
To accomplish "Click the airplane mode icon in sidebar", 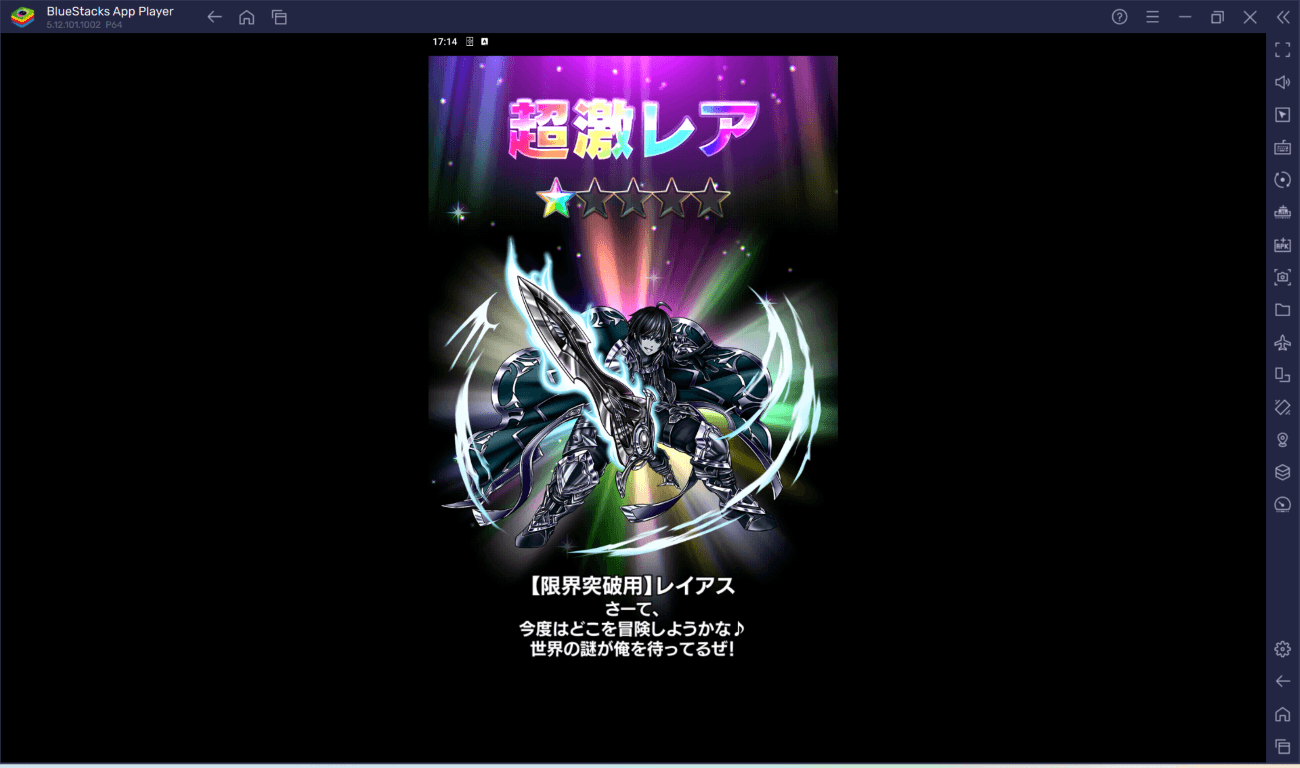I will pos(1283,342).
